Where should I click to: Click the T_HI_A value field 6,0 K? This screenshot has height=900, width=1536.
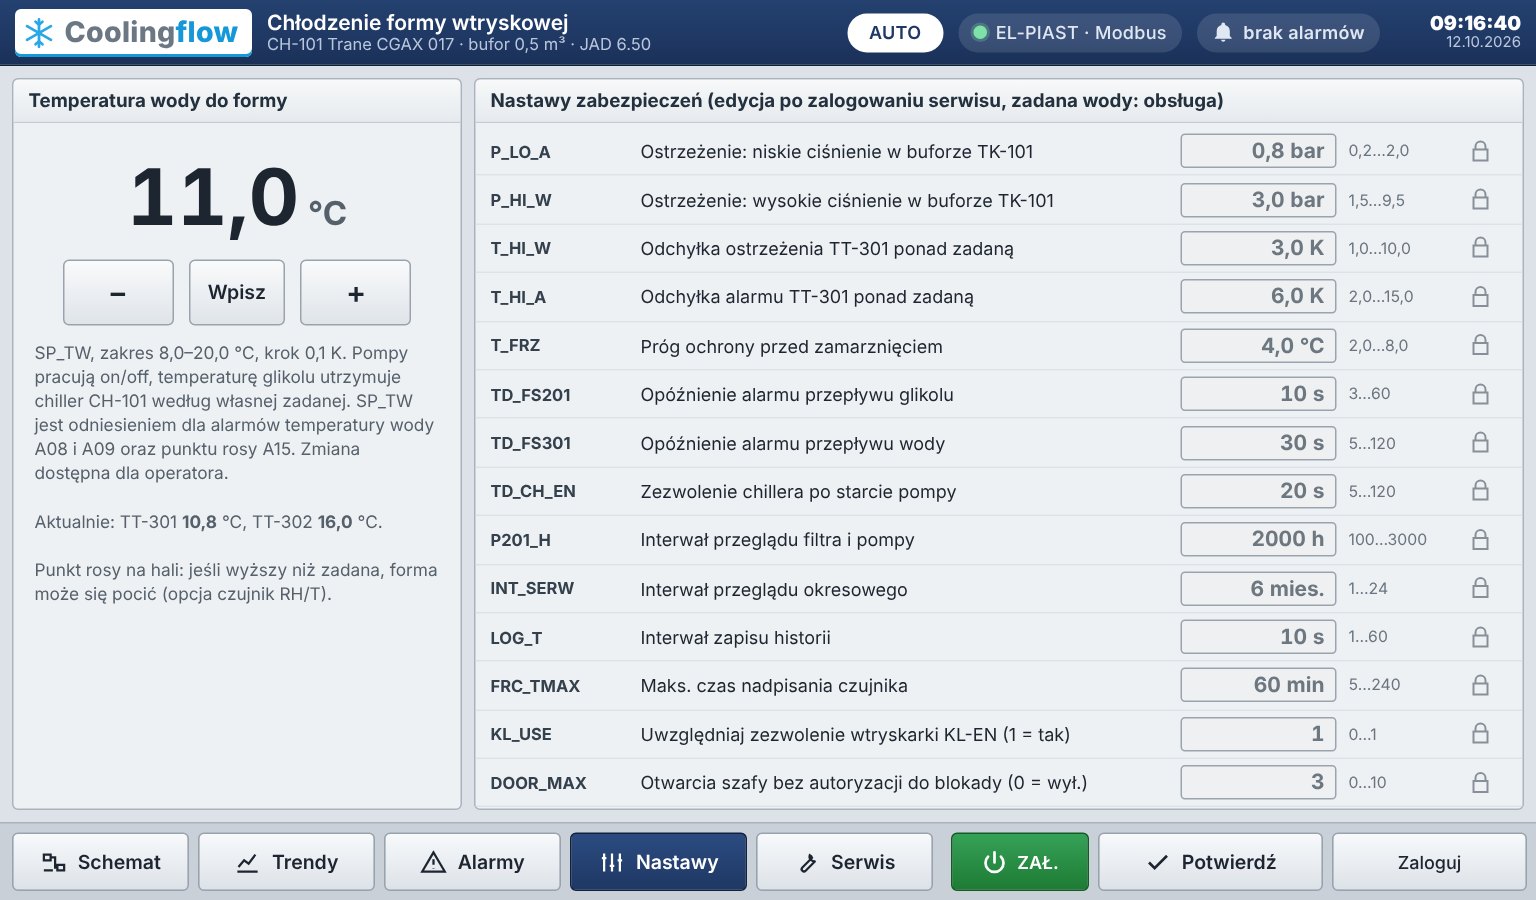(x=1258, y=297)
